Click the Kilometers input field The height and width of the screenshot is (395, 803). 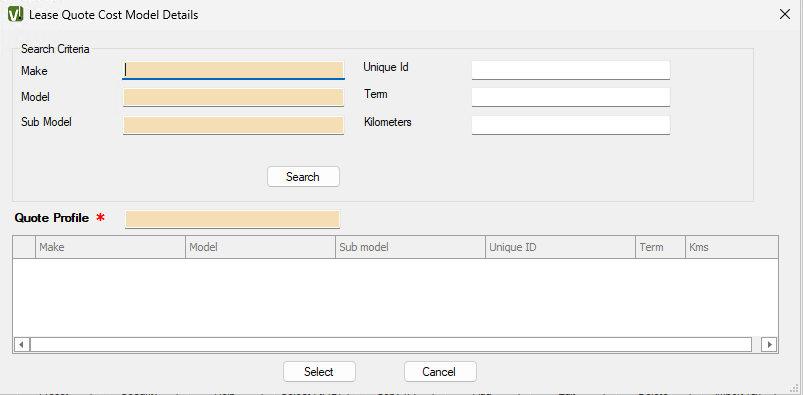(570, 125)
